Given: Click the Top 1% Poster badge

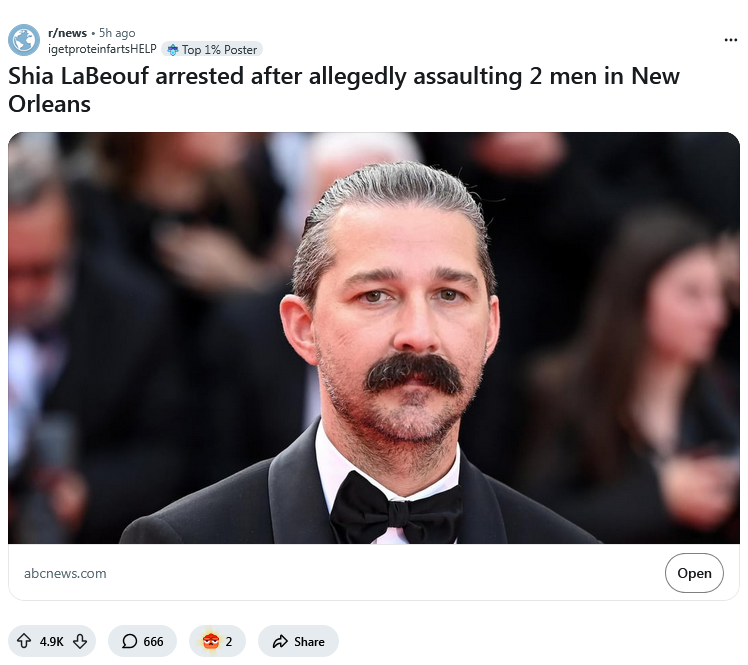Looking at the screenshot, I should coord(212,49).
